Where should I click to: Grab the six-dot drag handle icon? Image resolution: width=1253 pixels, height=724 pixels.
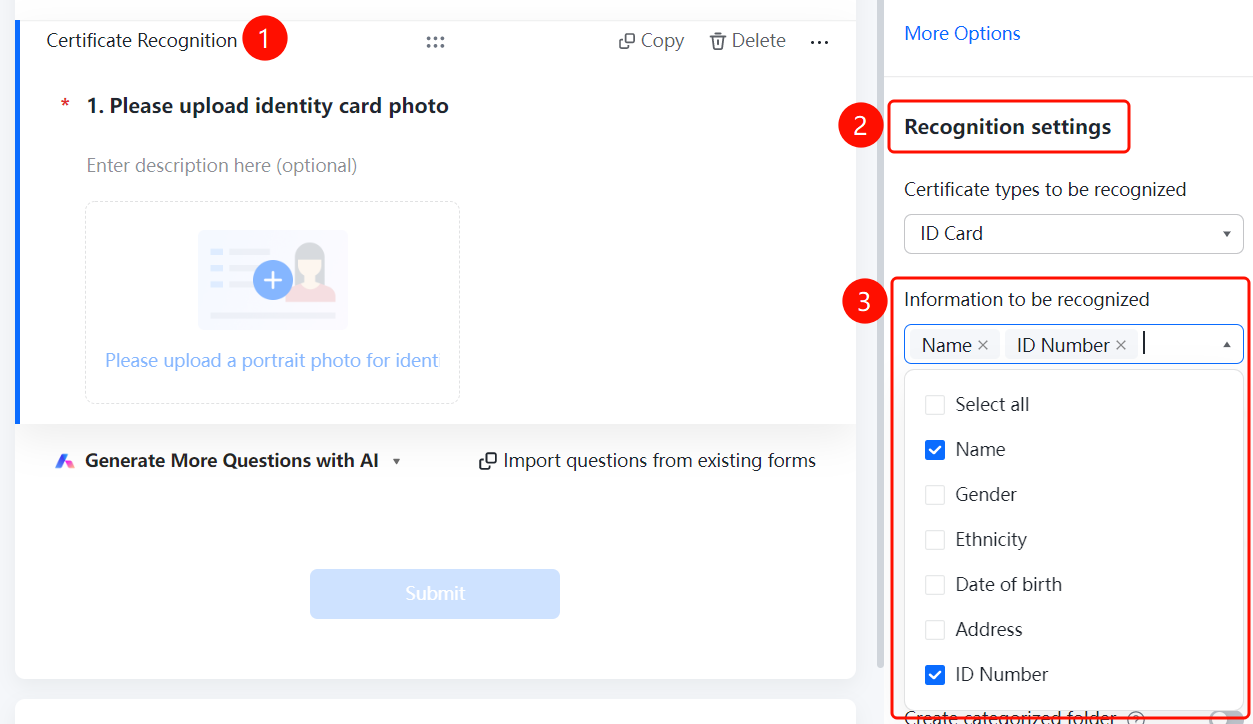coord(435,42)
